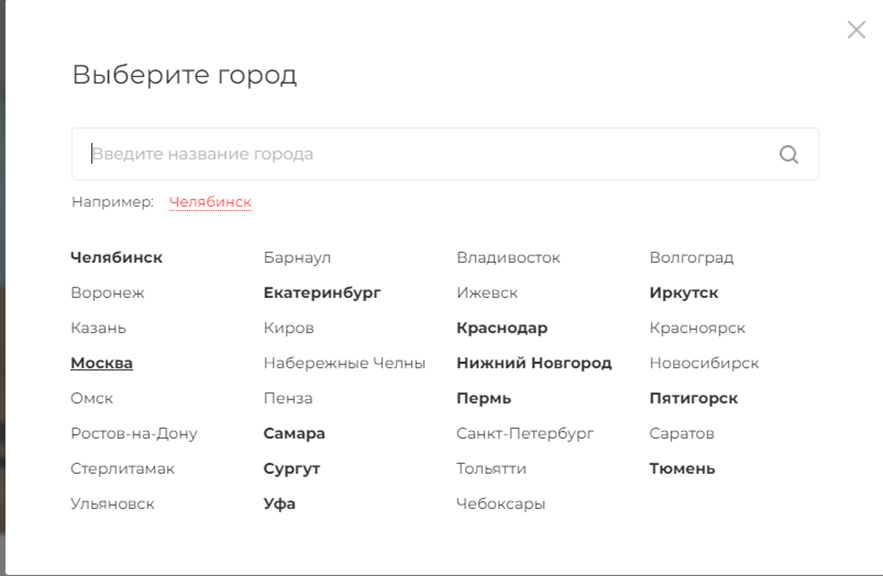Pick Волгоград city
Image resolution: width=883 pixels, height=576 pixels.
point(692,258)
